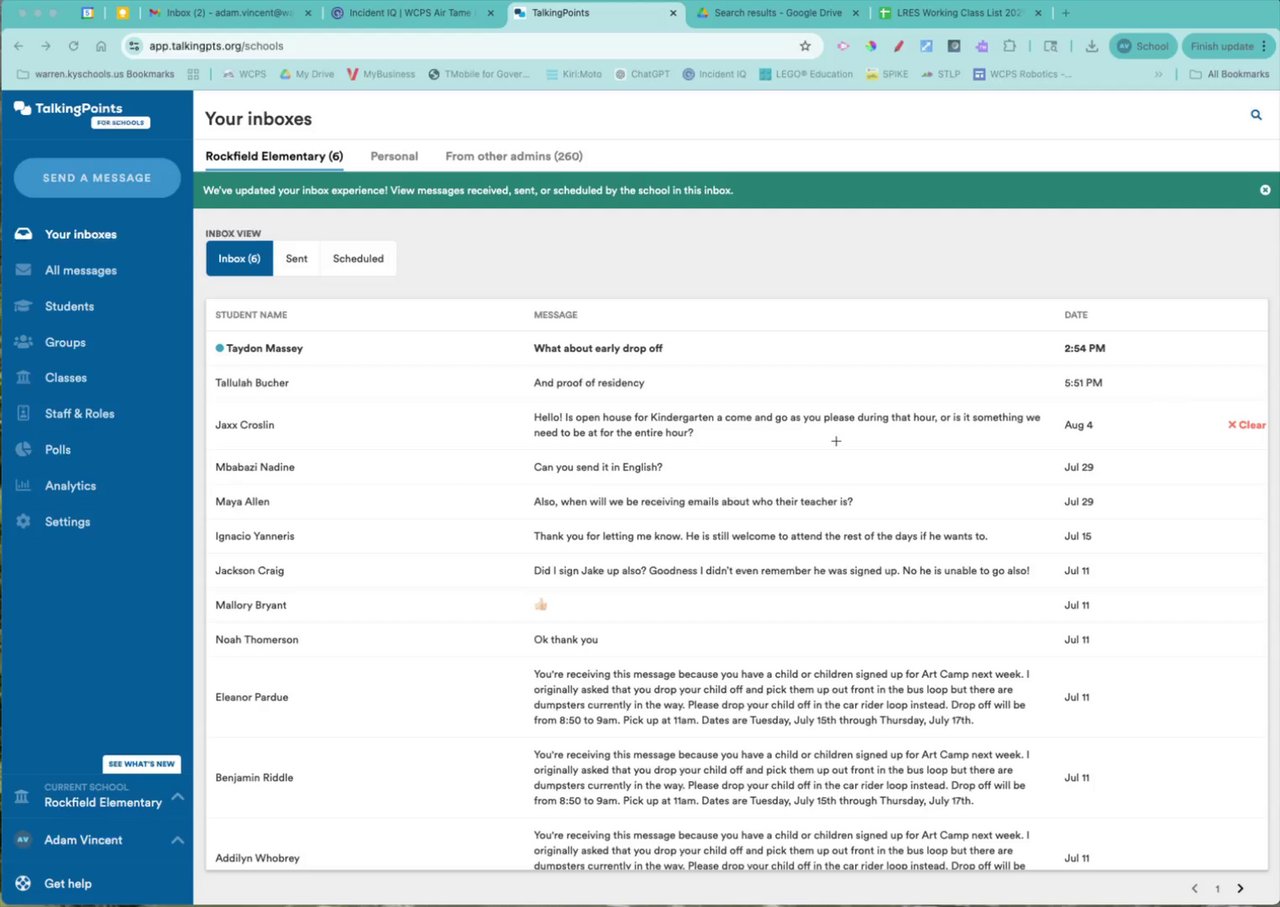Open Tallulah Bucher message row
The height and width of the screenshot is (907, 1280).
pos(736,383)
